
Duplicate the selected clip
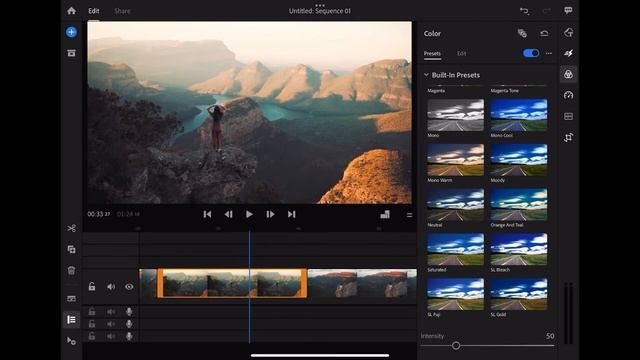point(71,249)
